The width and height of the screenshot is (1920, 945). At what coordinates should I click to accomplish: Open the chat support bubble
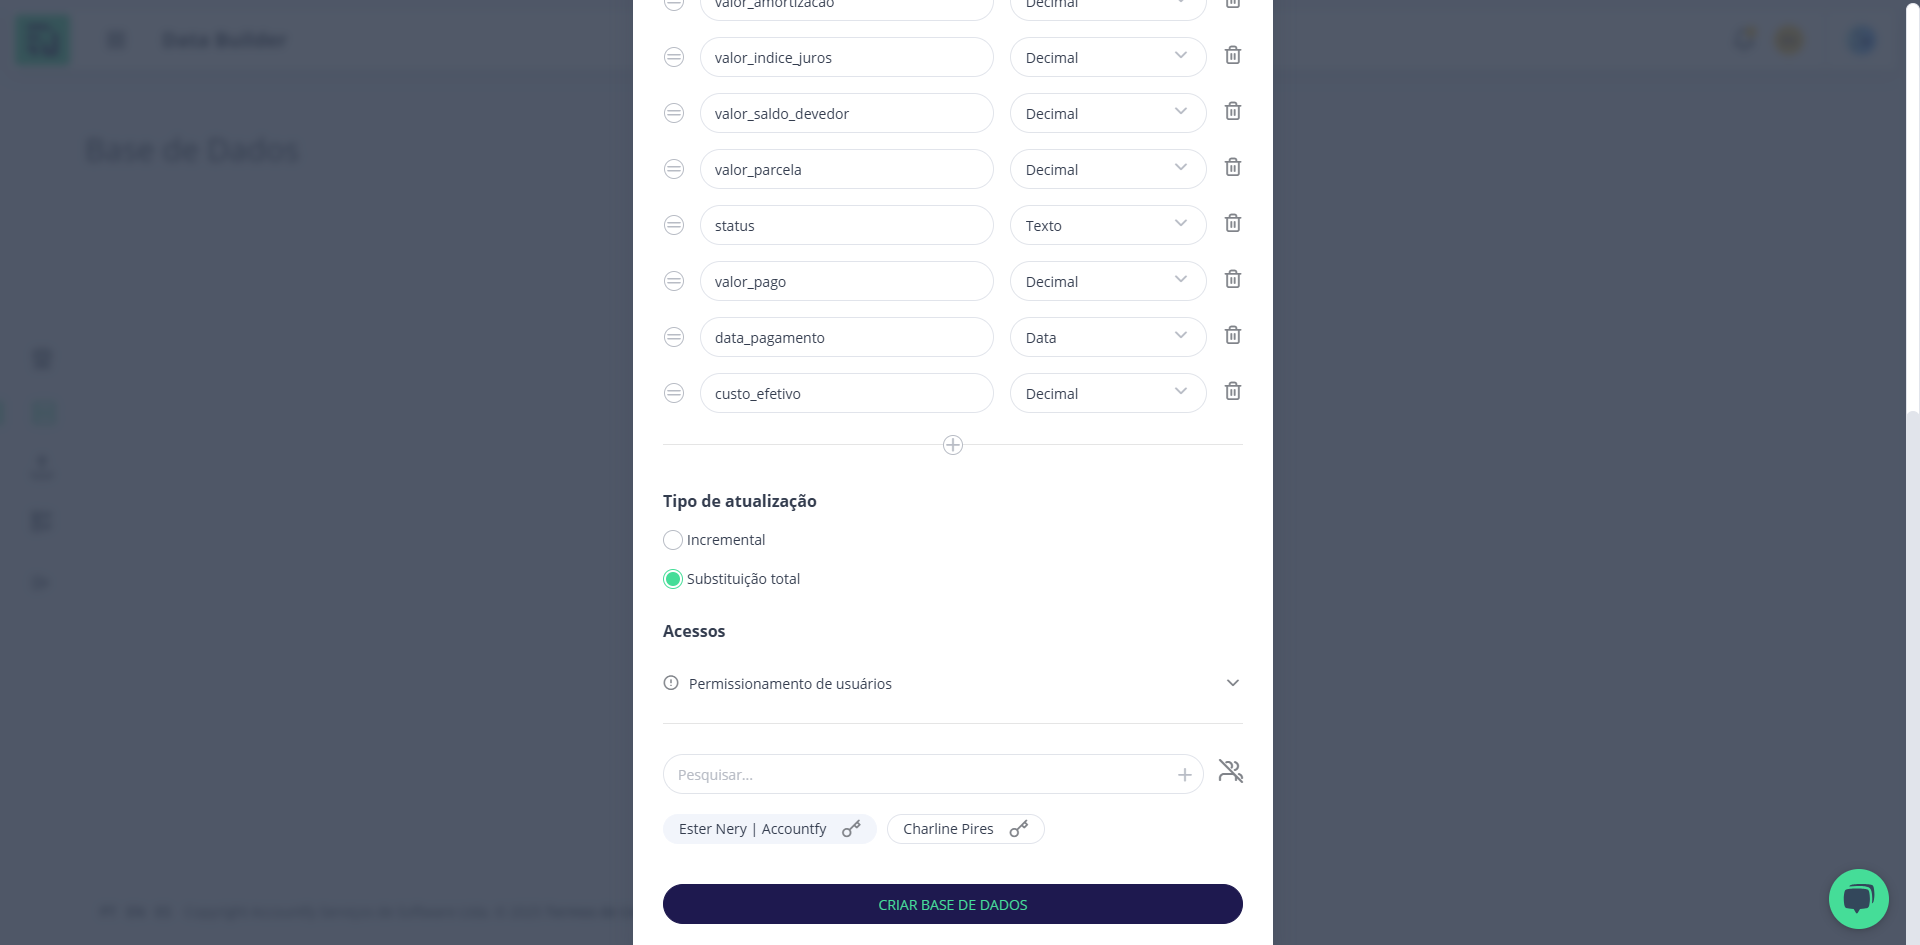[x=1858, y=898]
